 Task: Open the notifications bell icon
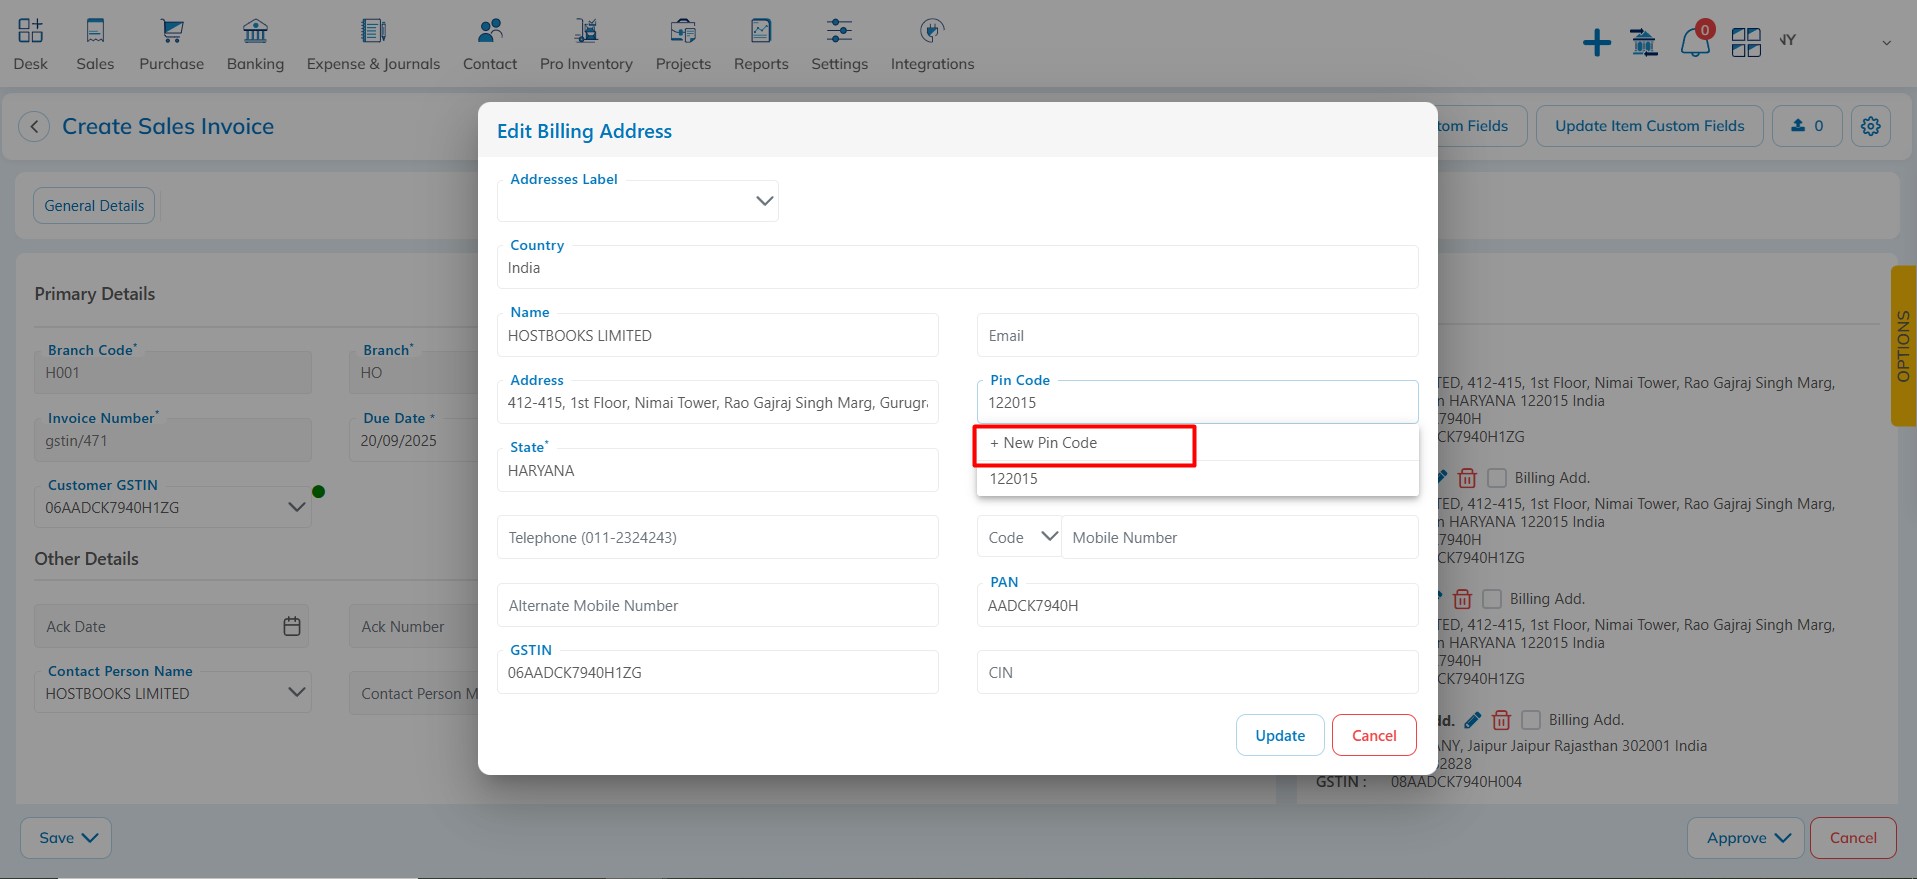point(1694,43)
